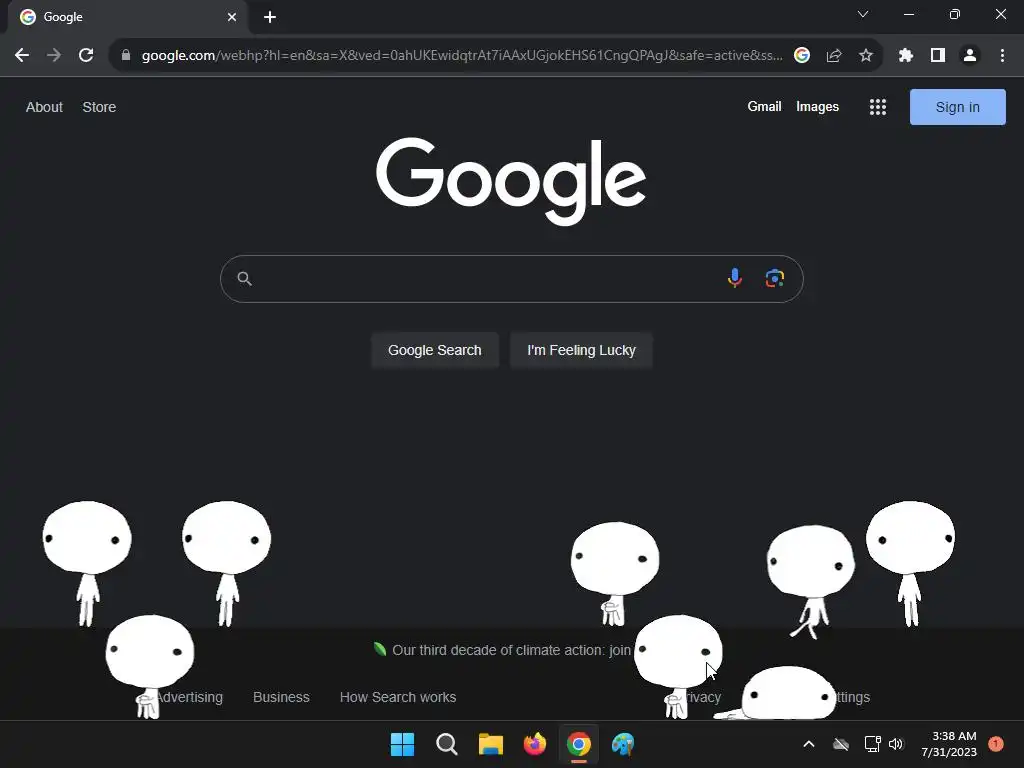Open the About link
The width and height of the screenshot is (1024, 768).
pyautogui.click(x=44, y=107)
